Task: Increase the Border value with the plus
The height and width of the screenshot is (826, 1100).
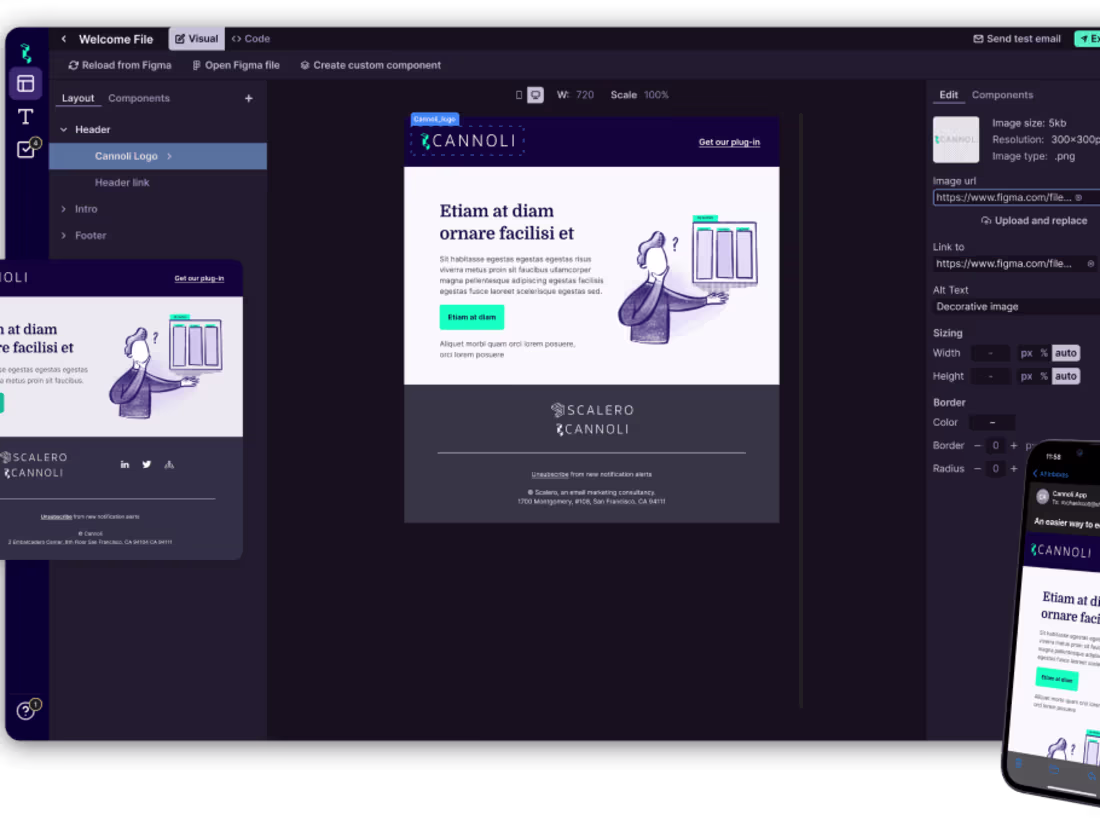Action: point(1014,446)
